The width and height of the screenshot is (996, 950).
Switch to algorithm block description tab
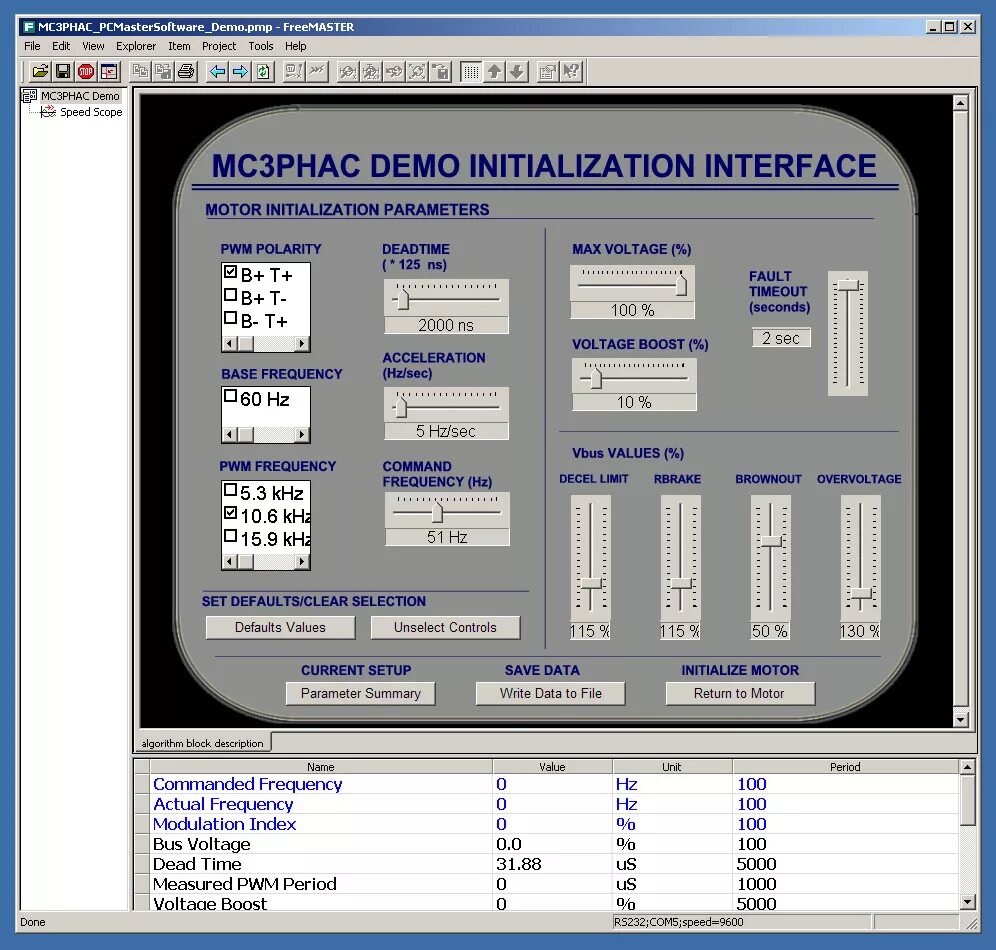pyautogui.click(x=203, y=743)
